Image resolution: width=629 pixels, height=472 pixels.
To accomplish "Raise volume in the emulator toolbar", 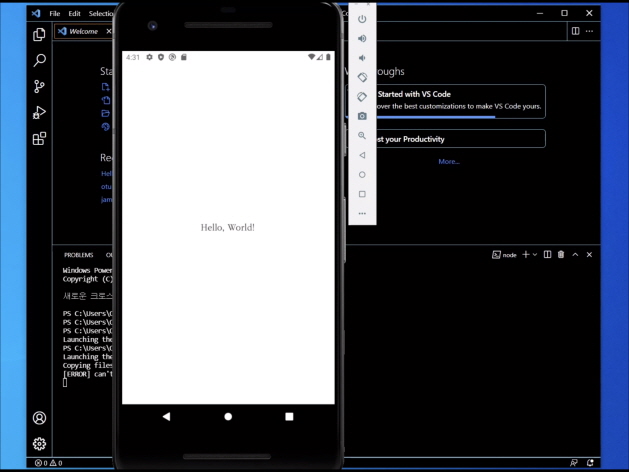I will (362, 38).
